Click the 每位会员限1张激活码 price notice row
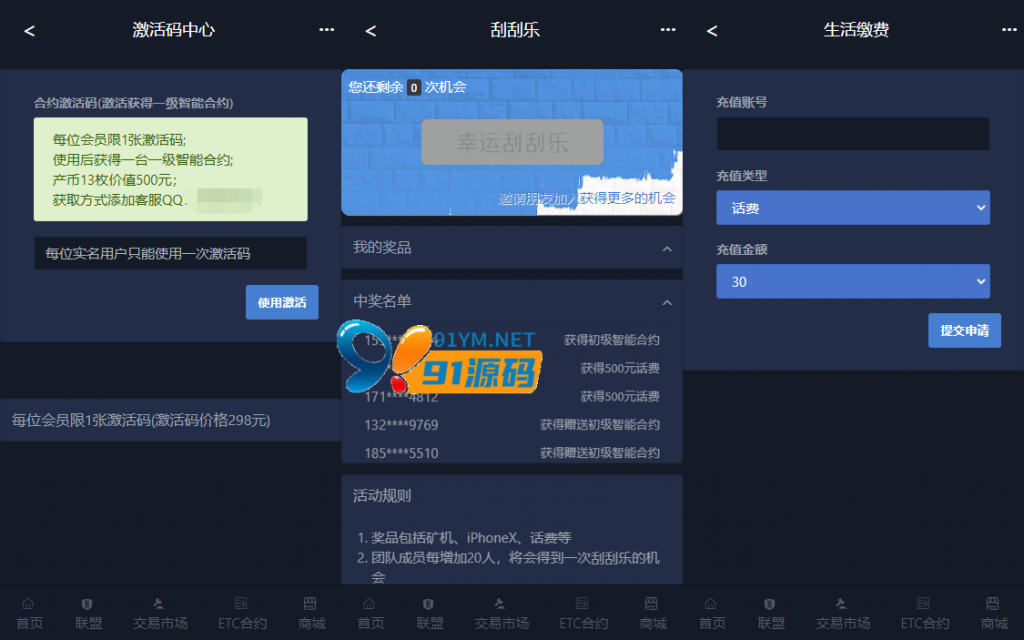 (x=170, y=420)
